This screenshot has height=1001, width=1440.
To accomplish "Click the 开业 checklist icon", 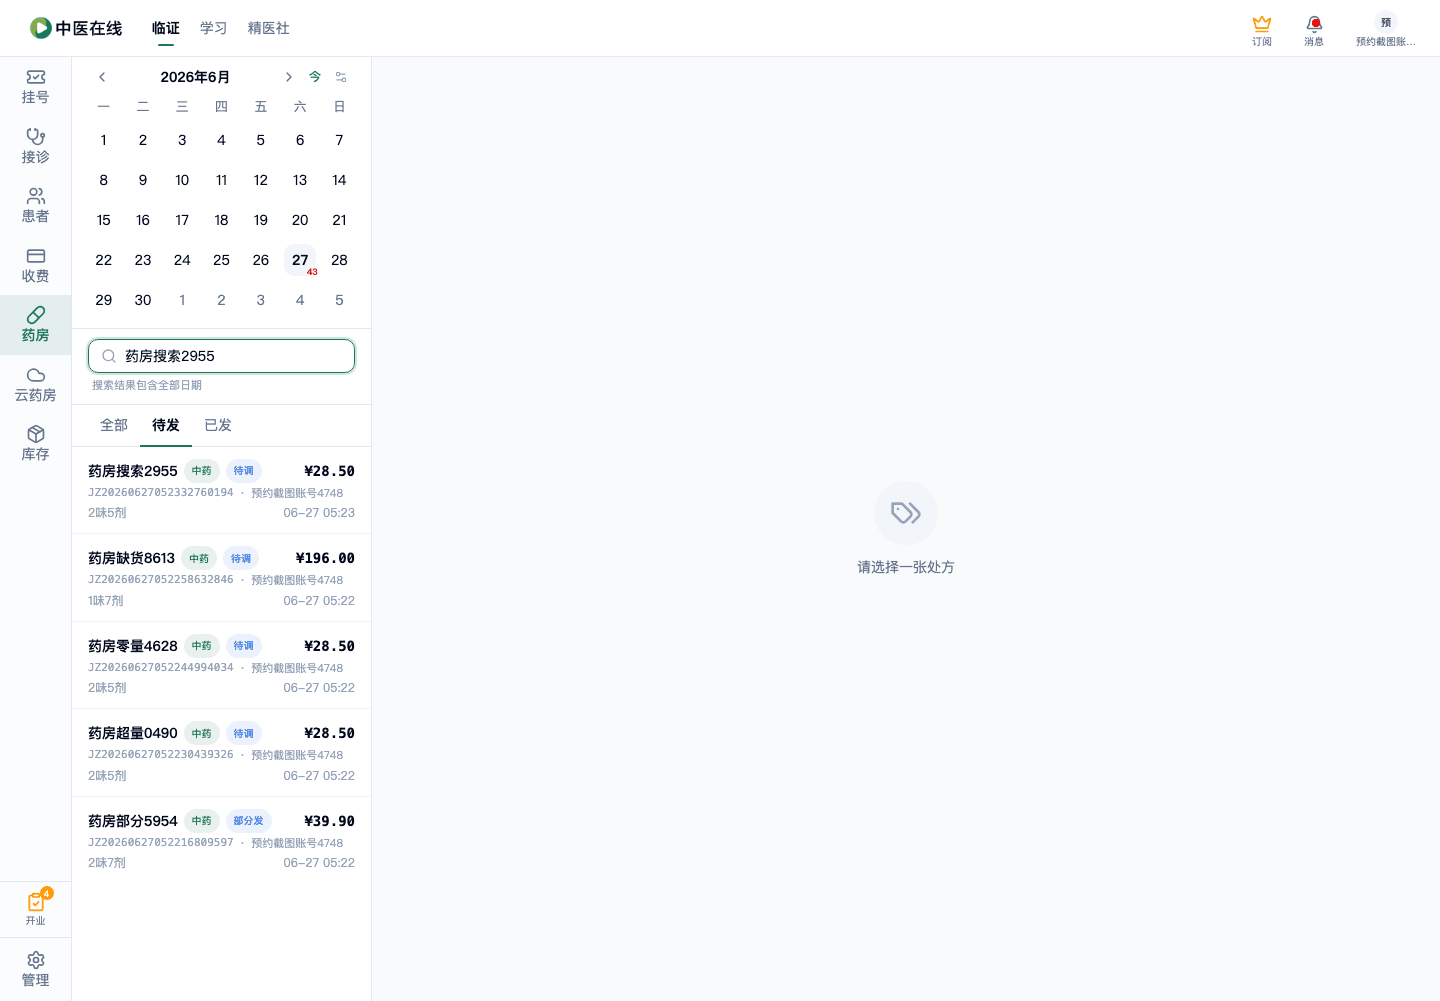I will pos(36,908).
